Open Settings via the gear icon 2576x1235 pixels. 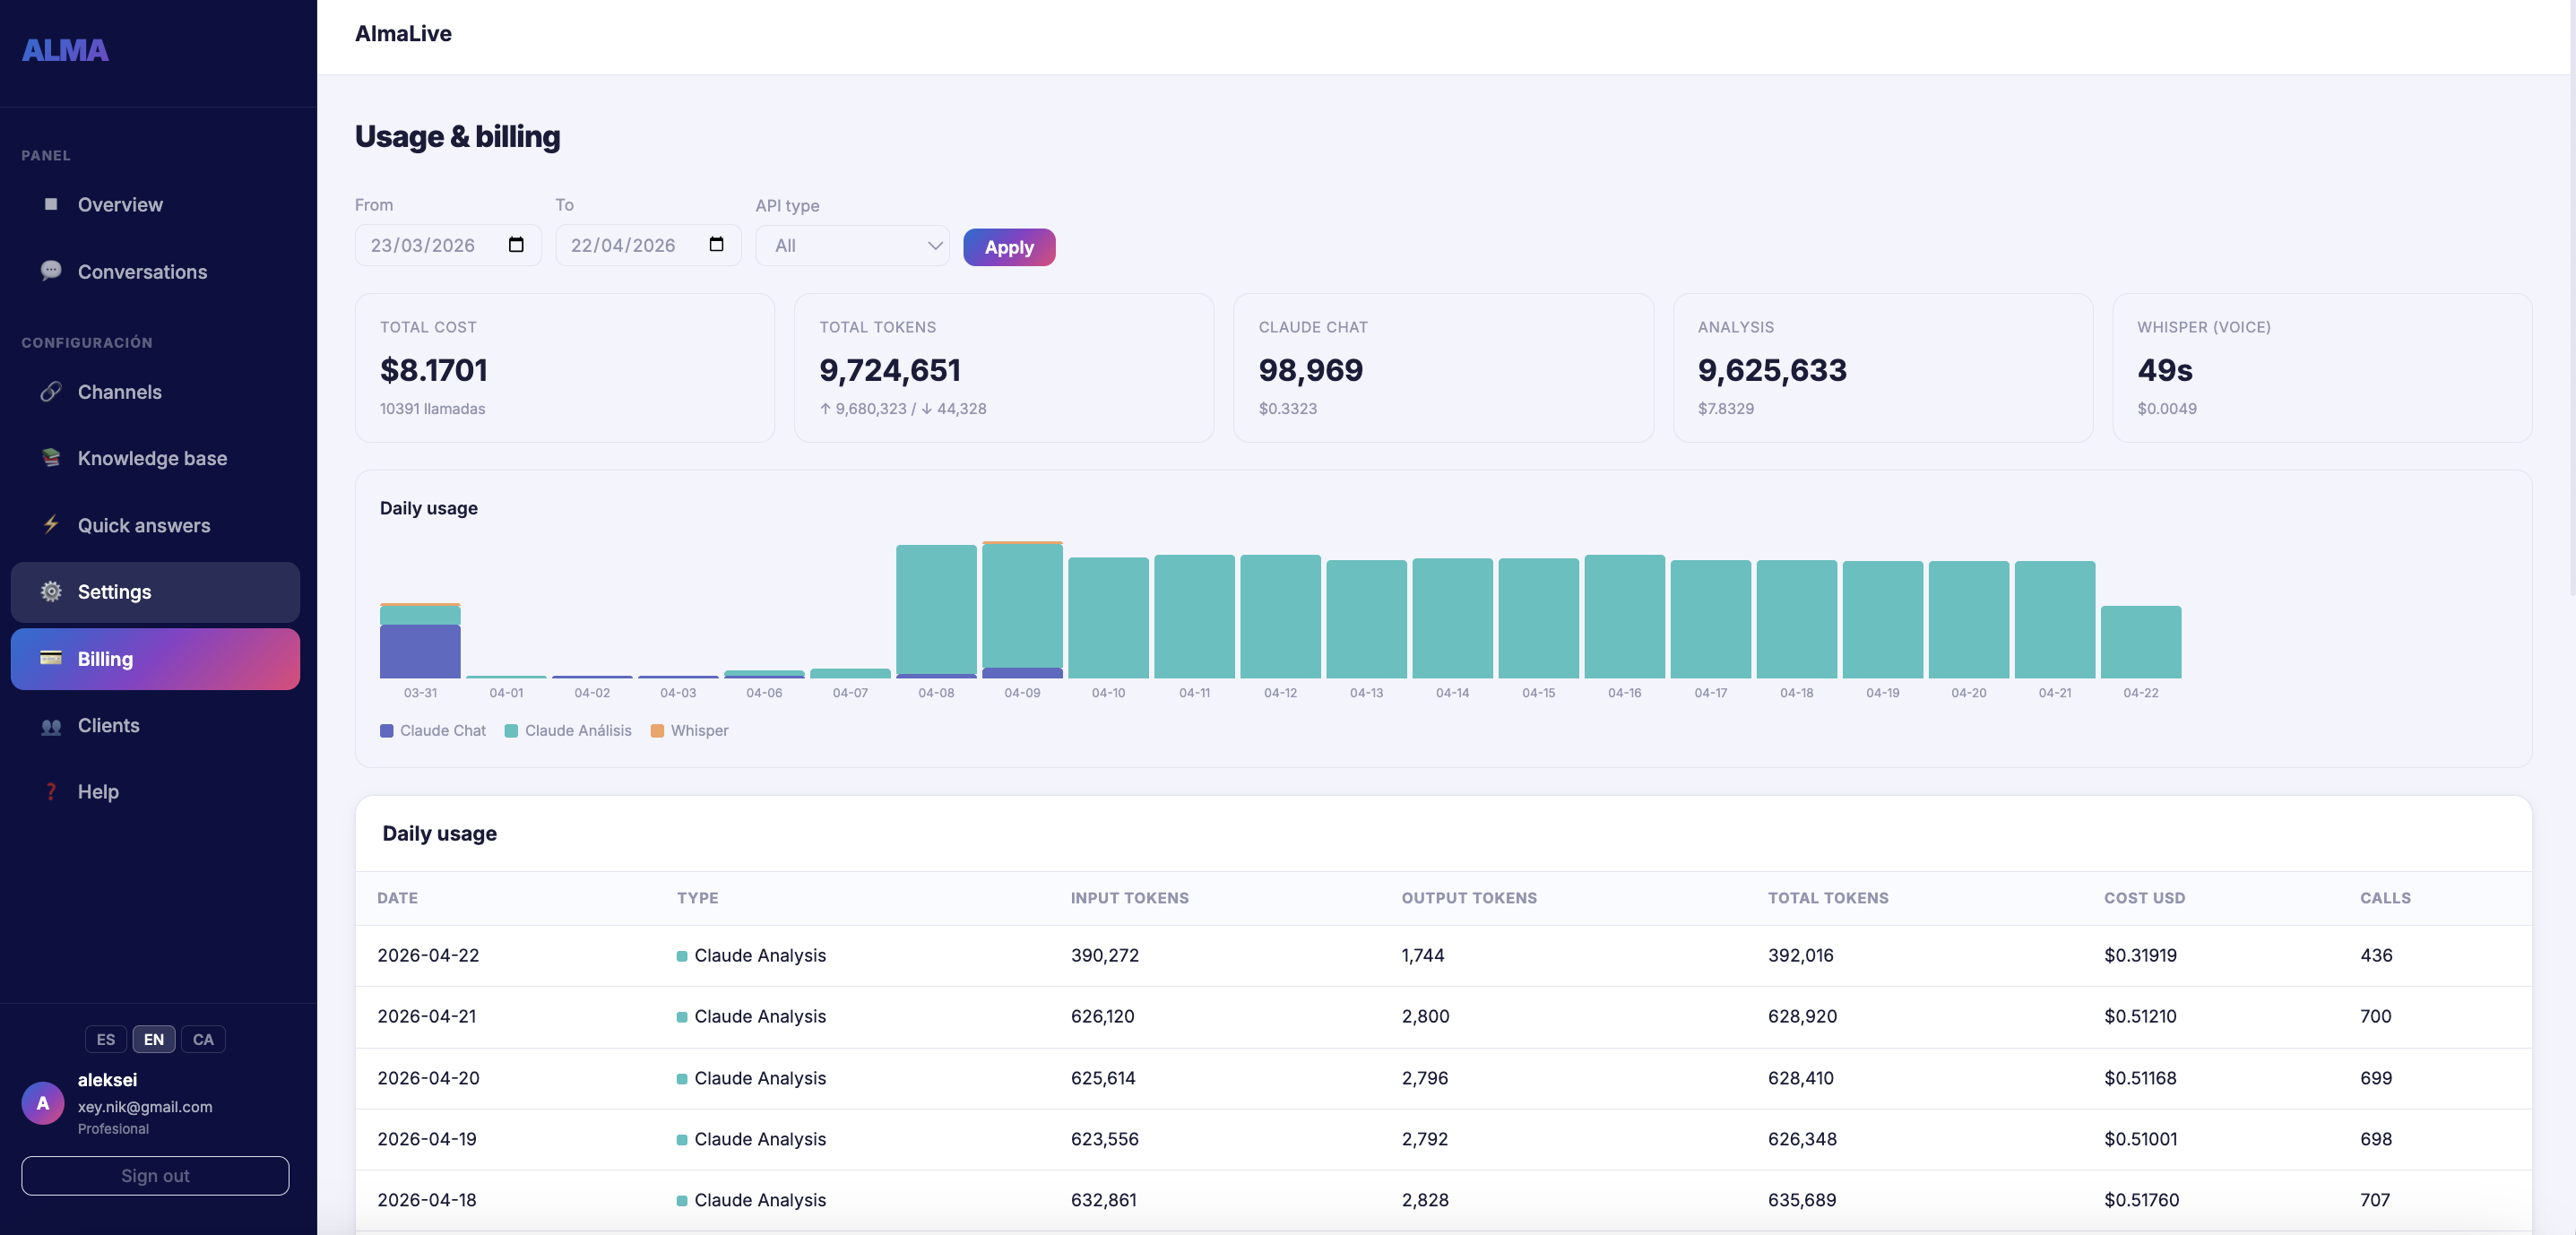[x=51, y=591]
